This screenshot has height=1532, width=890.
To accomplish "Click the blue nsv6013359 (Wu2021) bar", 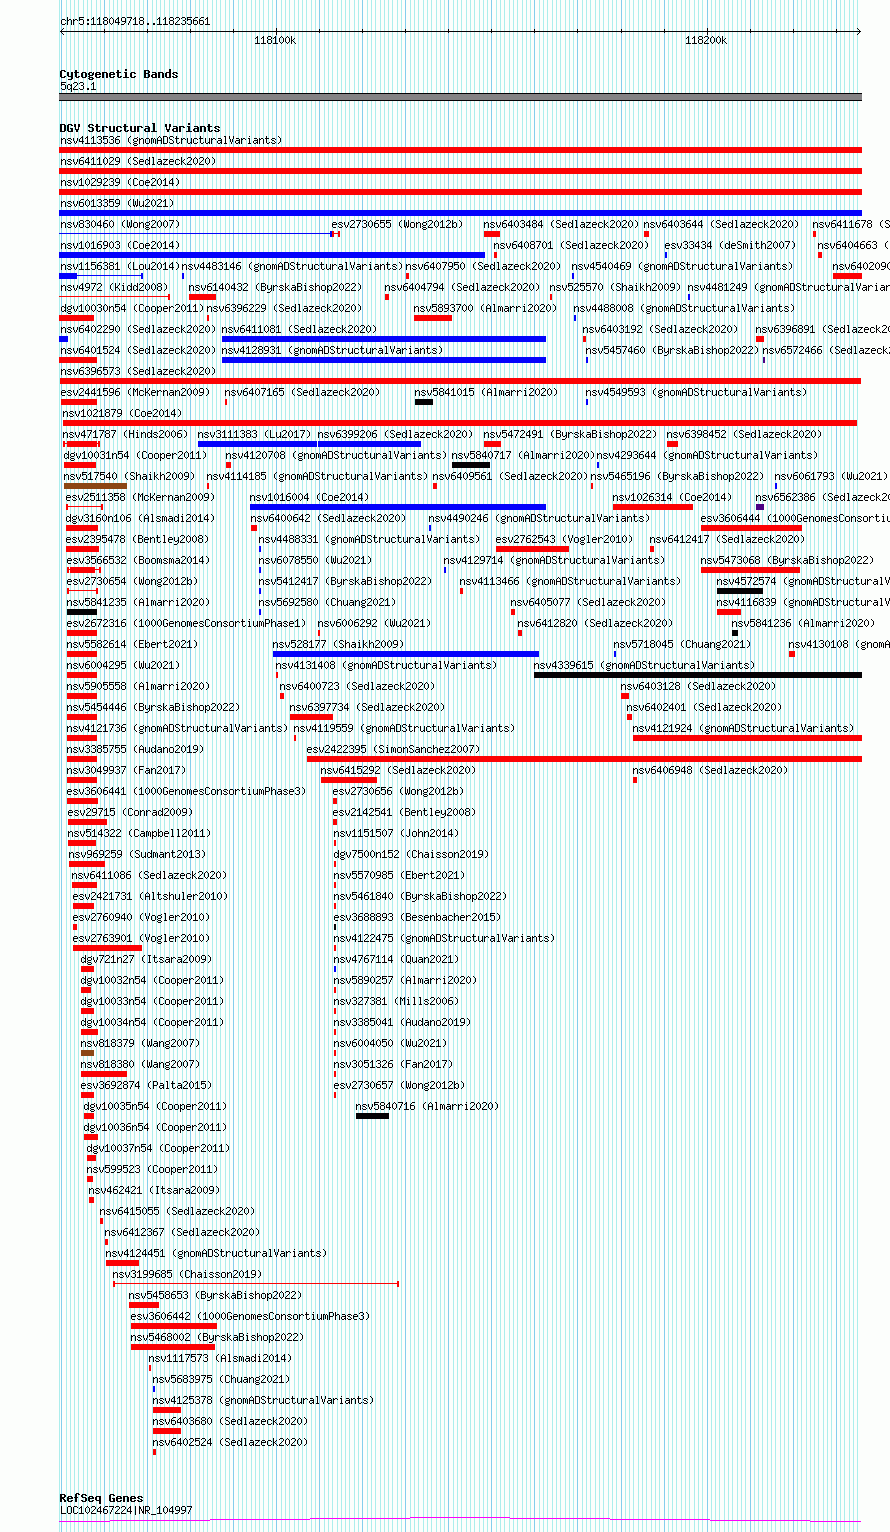I will click(x=461, y=213).
